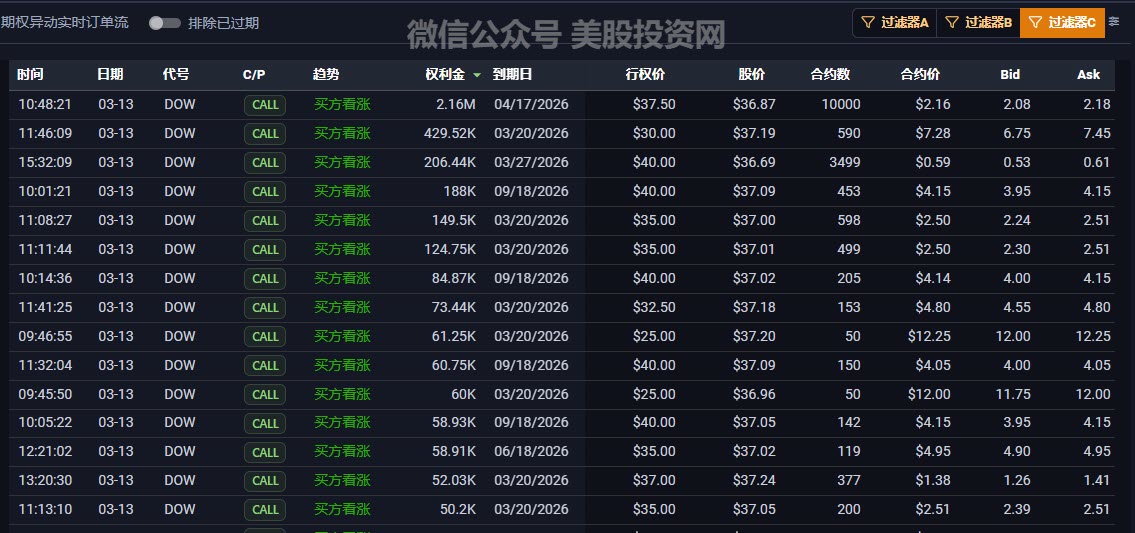Click the CALL badge in the 15:32:09 row
Image resolution: width=1135 pixels, height=533 pixels.
click(x=265, y=163)
